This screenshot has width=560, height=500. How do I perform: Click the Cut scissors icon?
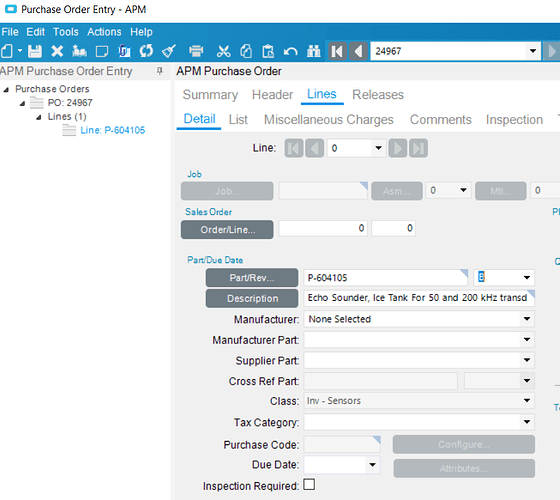[224, 51]
